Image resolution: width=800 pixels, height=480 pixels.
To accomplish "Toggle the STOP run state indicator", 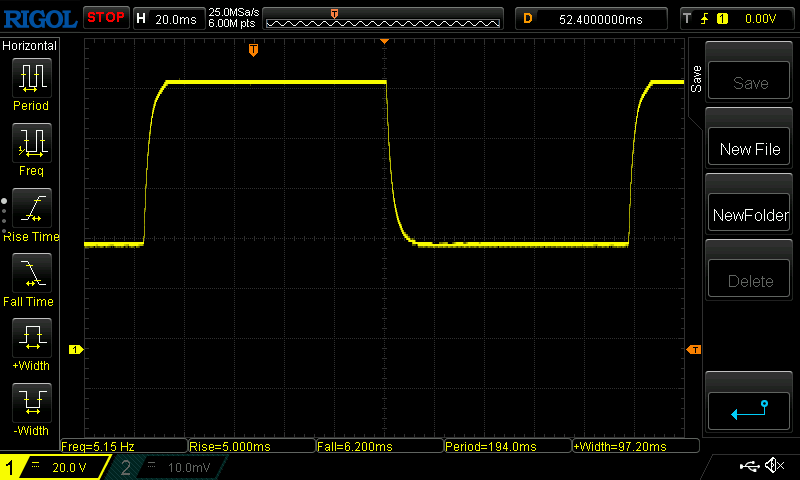I will (x=105, y=17).
